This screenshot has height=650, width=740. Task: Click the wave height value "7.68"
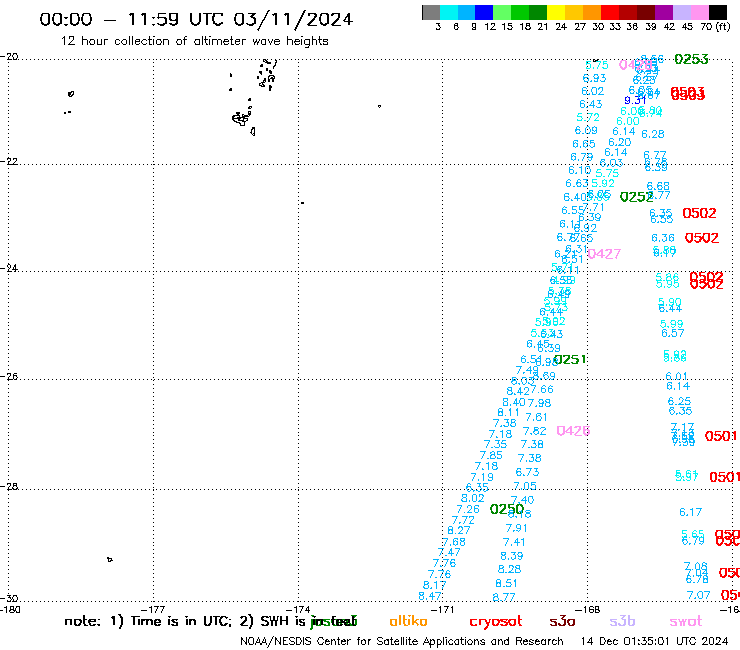(454, 542)
